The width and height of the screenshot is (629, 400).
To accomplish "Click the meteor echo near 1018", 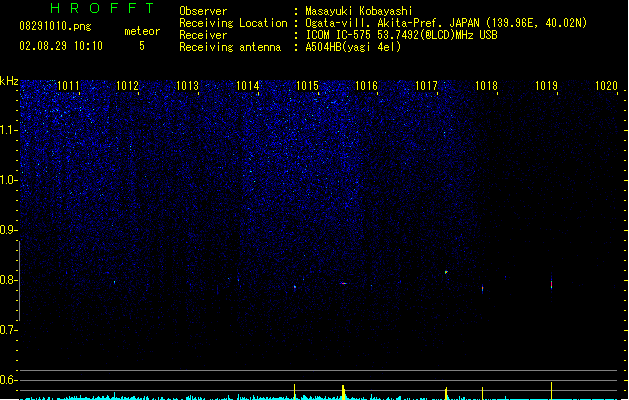I will click(x=483, y=288).
